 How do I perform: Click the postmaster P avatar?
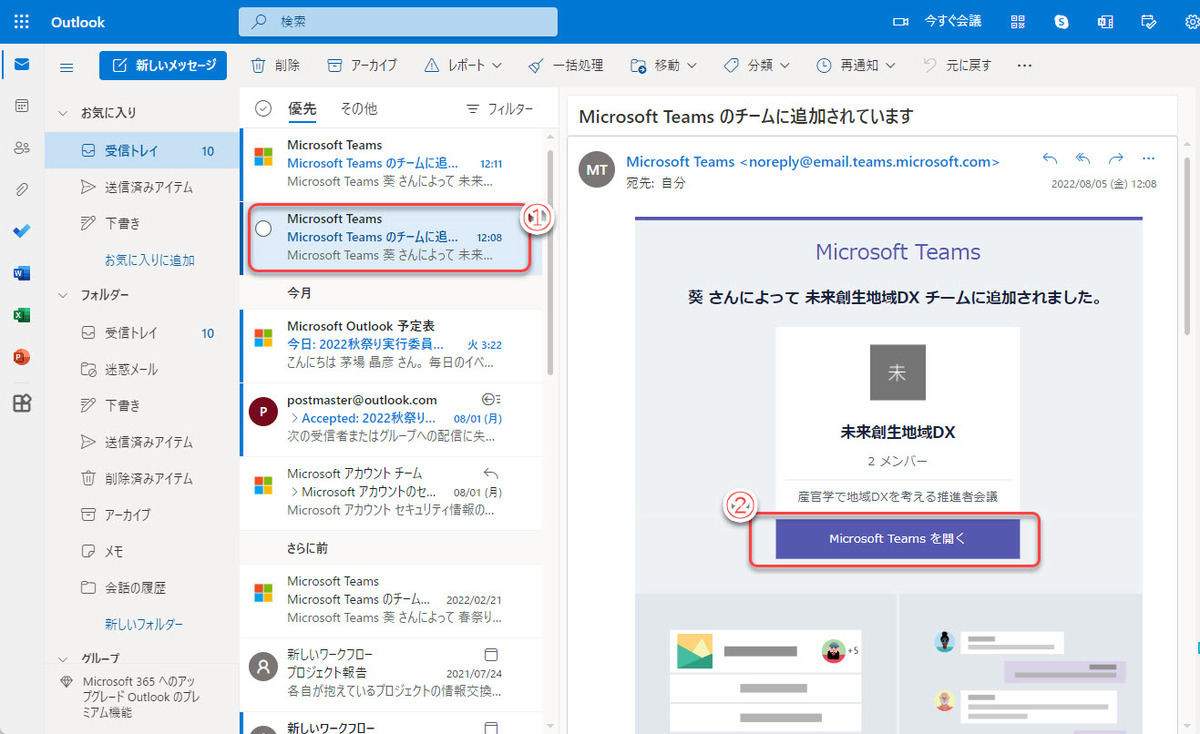263,410
